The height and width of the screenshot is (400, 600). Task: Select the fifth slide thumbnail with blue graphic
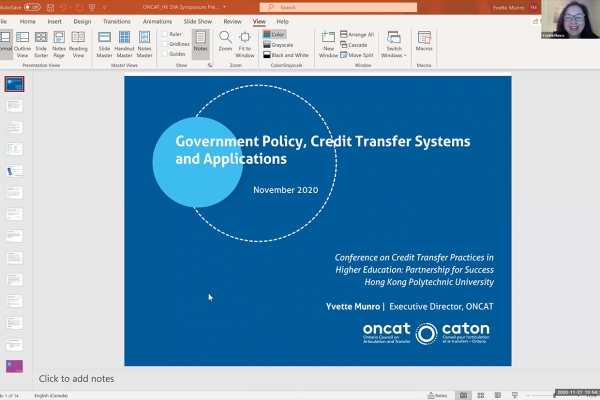(14, 171)
